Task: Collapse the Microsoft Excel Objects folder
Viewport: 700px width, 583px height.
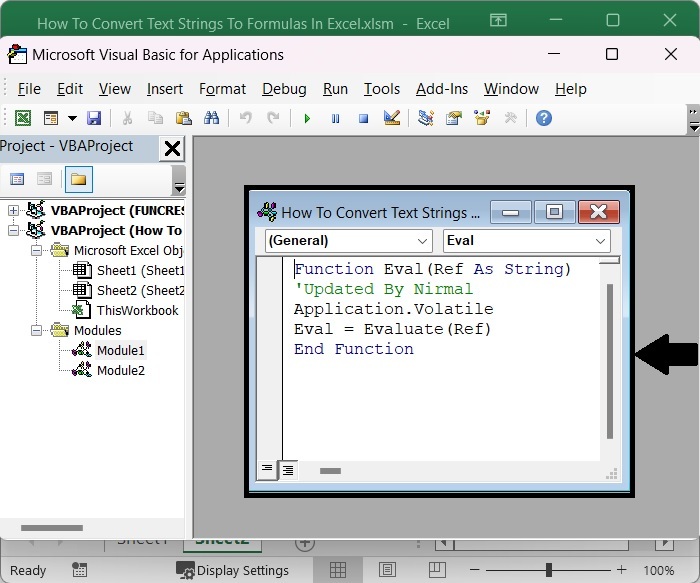Action: coord(36,250)
